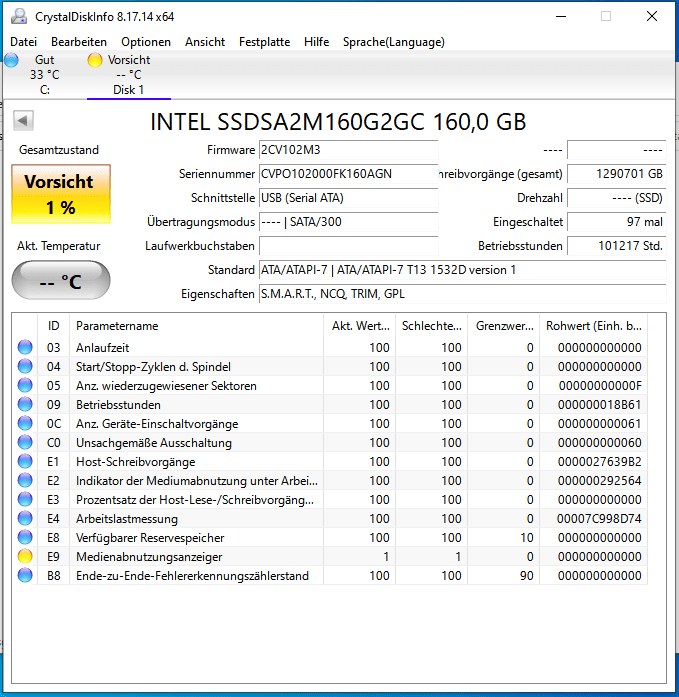The width and height of the screenshot is (679, 697).
Task: Switch to the C: drive tab
Action: pos(44,75)
